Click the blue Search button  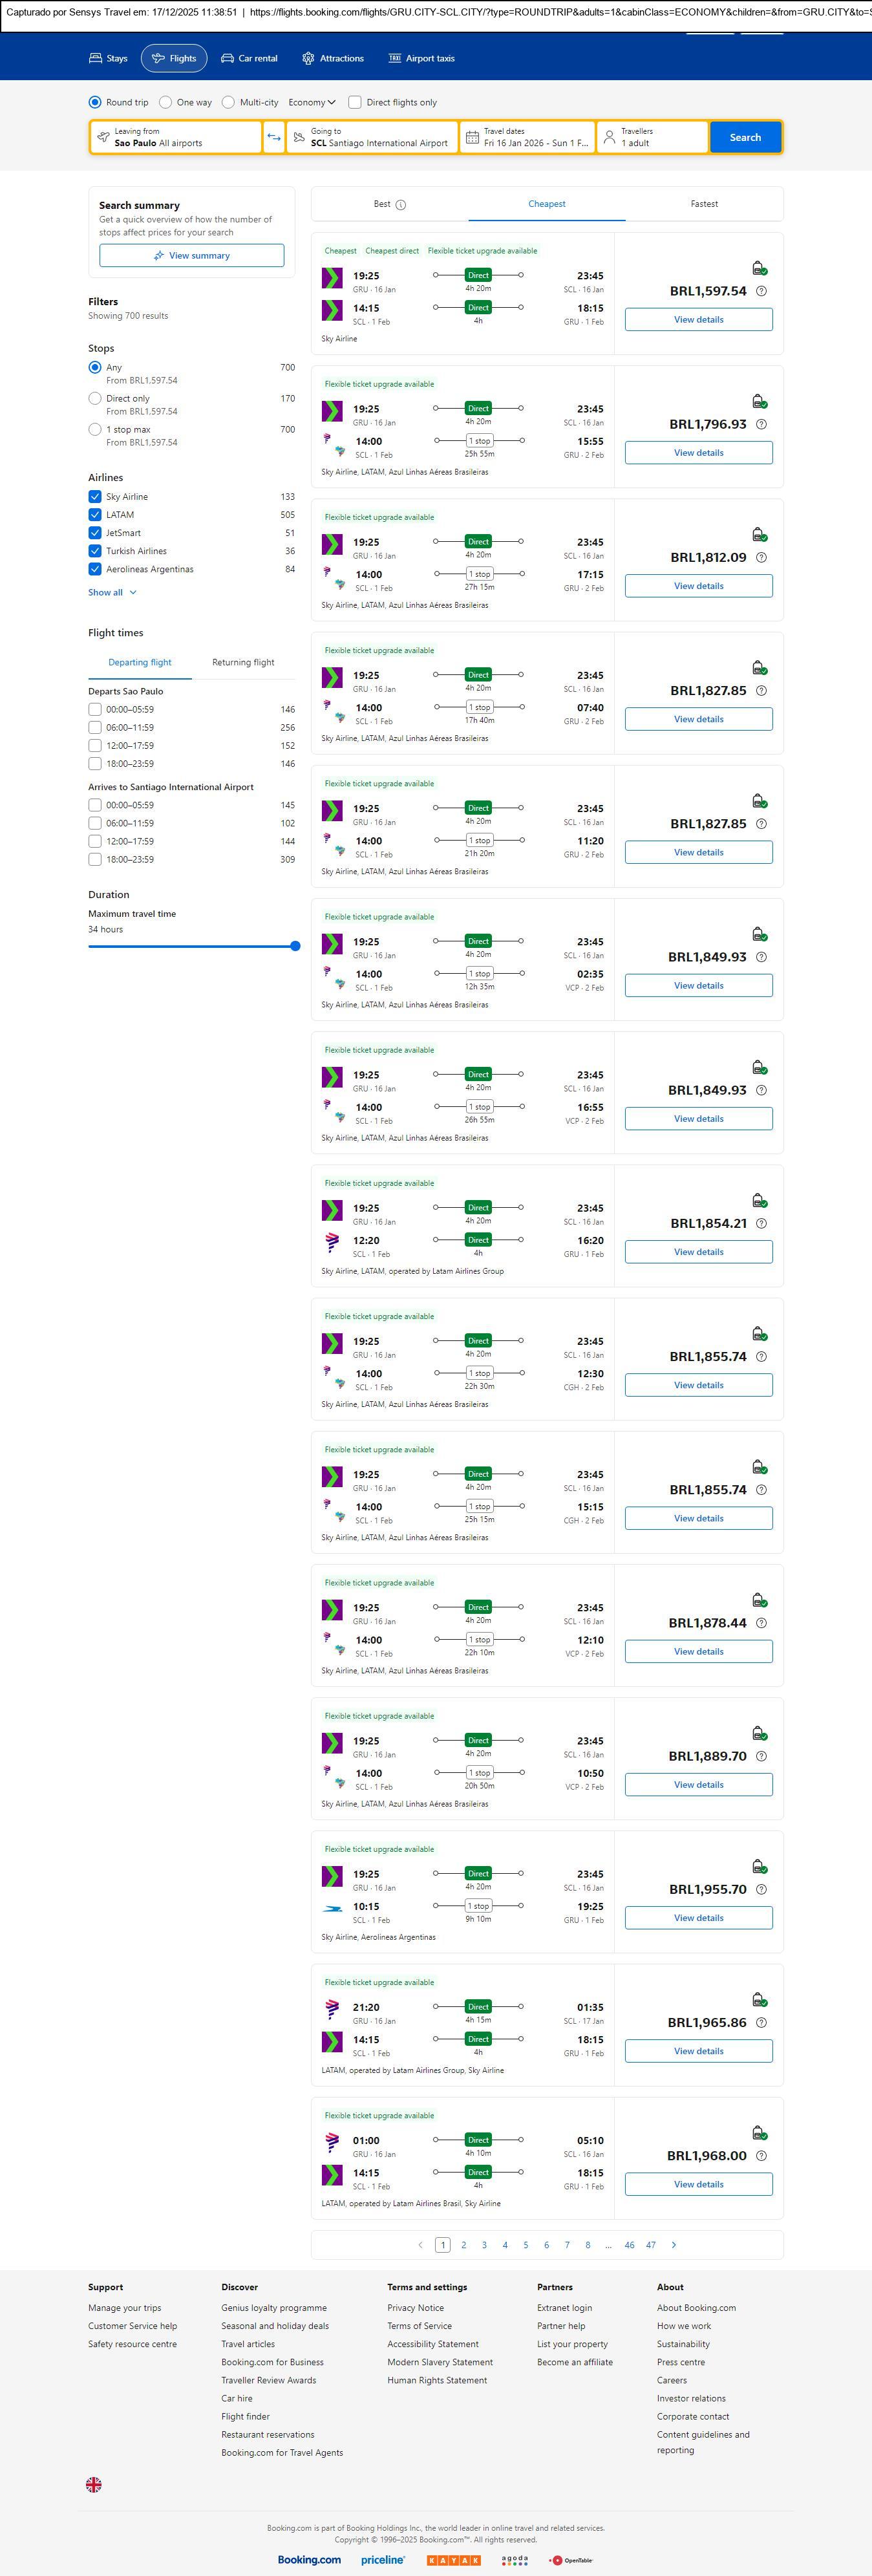(745, 137)
